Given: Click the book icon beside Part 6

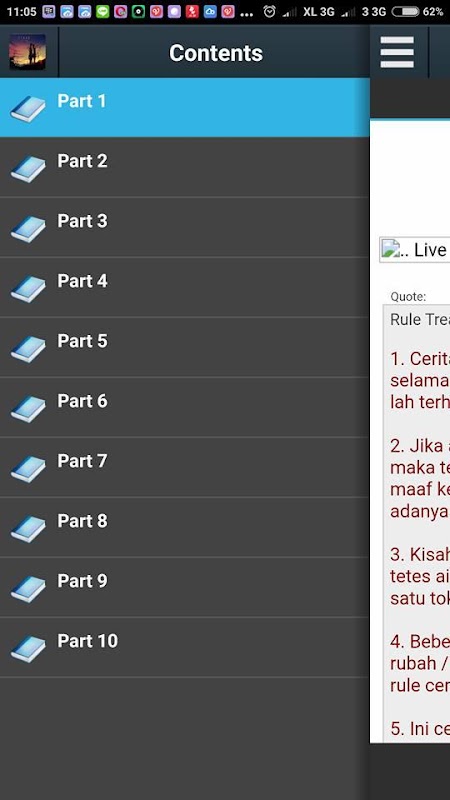Looking at the screenshot, I should pyautogui.click(x=28, y=408).
